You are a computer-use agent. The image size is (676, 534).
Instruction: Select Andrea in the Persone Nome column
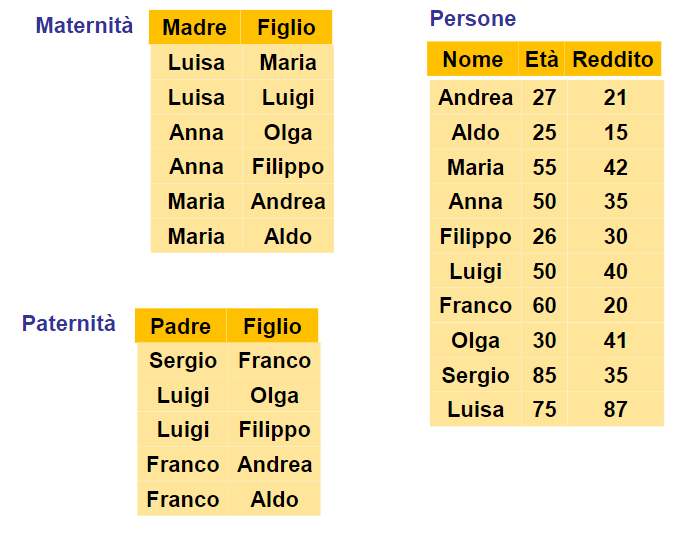tap(475, 98)
